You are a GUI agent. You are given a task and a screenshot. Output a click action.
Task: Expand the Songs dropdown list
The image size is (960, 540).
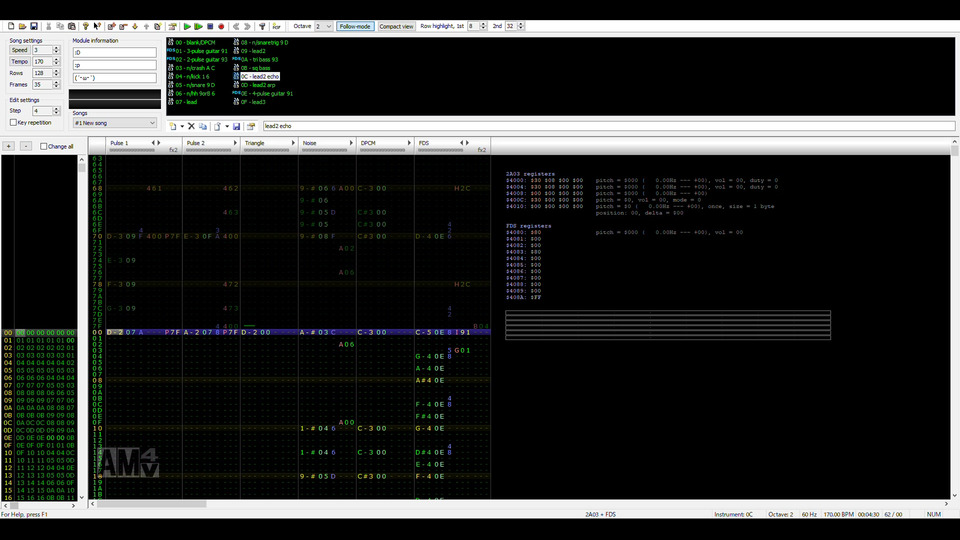(x=114, y=122)
